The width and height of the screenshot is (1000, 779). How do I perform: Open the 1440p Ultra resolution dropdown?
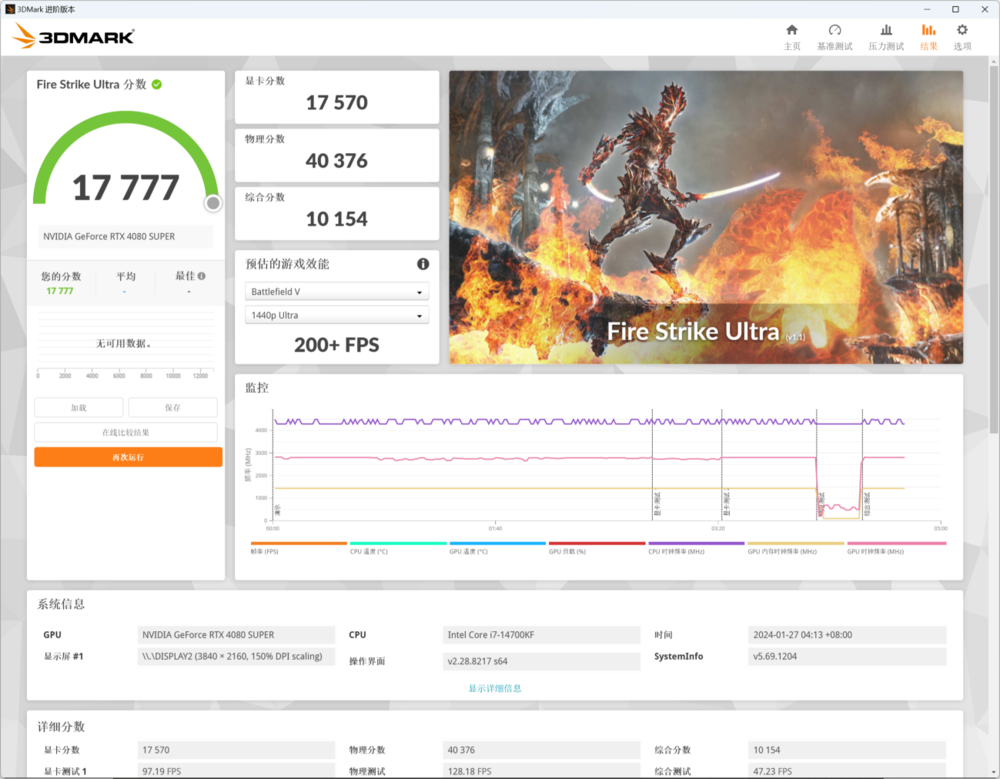coord(337,315)
